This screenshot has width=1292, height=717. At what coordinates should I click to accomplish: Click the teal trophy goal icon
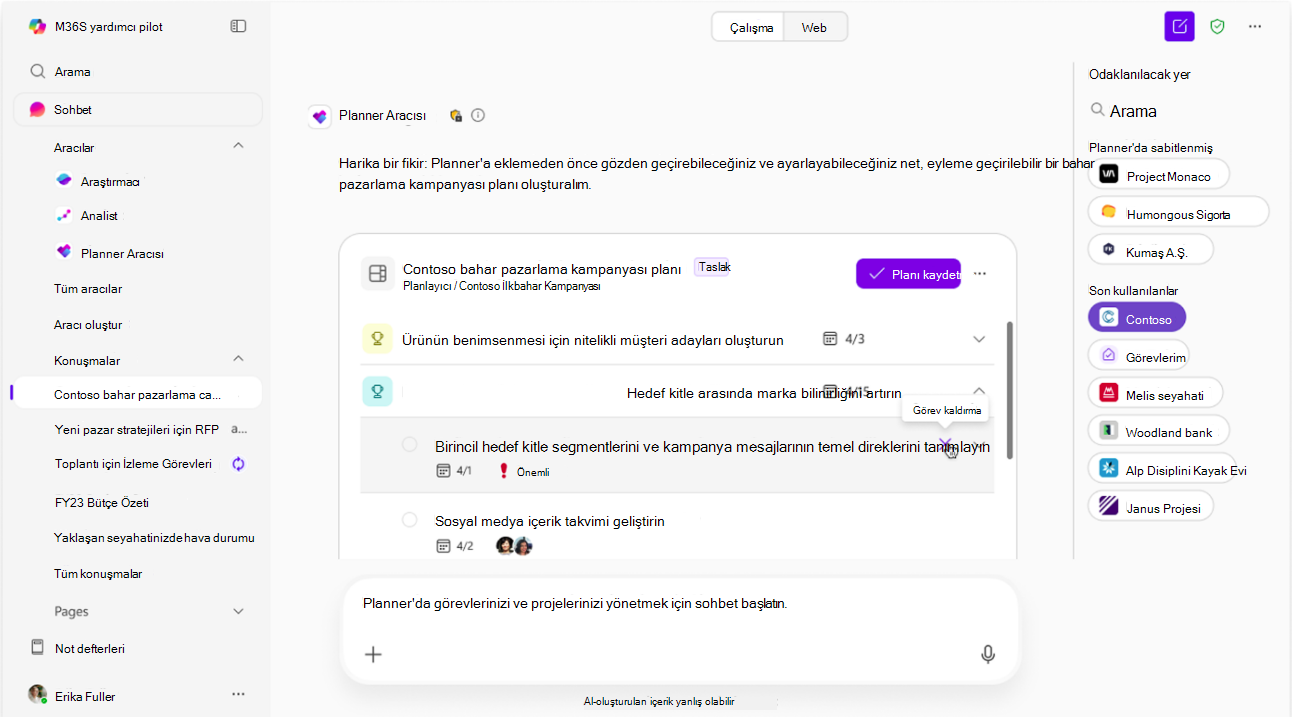377,392
